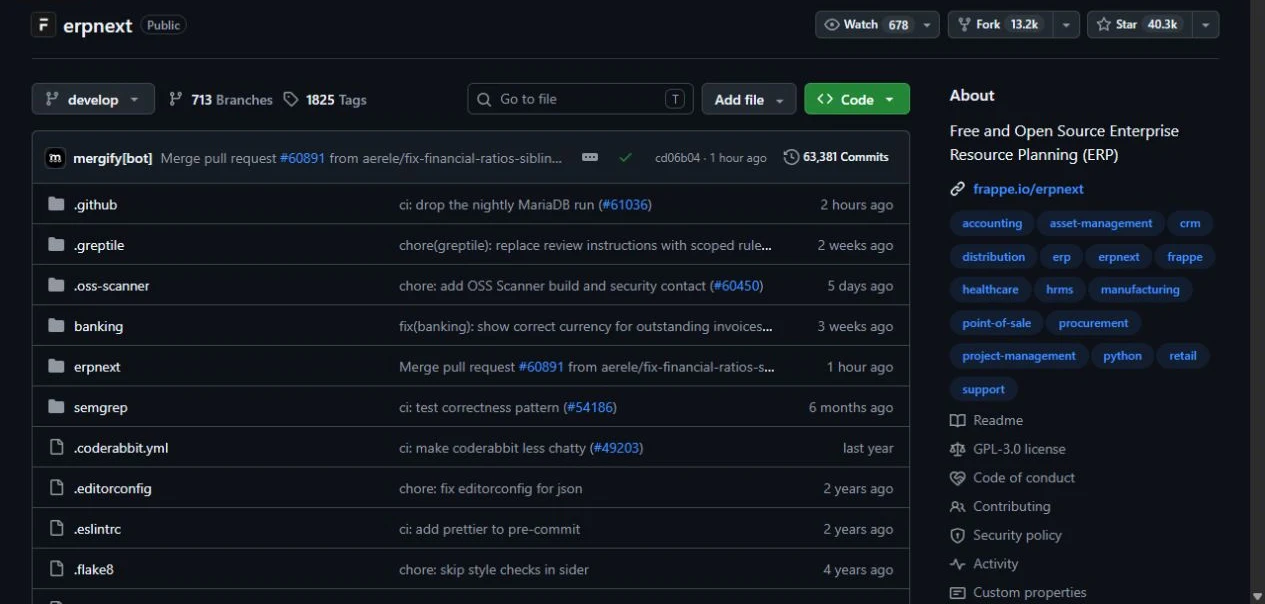Open the 63,381 Commits history link
Viewport: 1265px width, 604px height.
click(x=836, y=157)
